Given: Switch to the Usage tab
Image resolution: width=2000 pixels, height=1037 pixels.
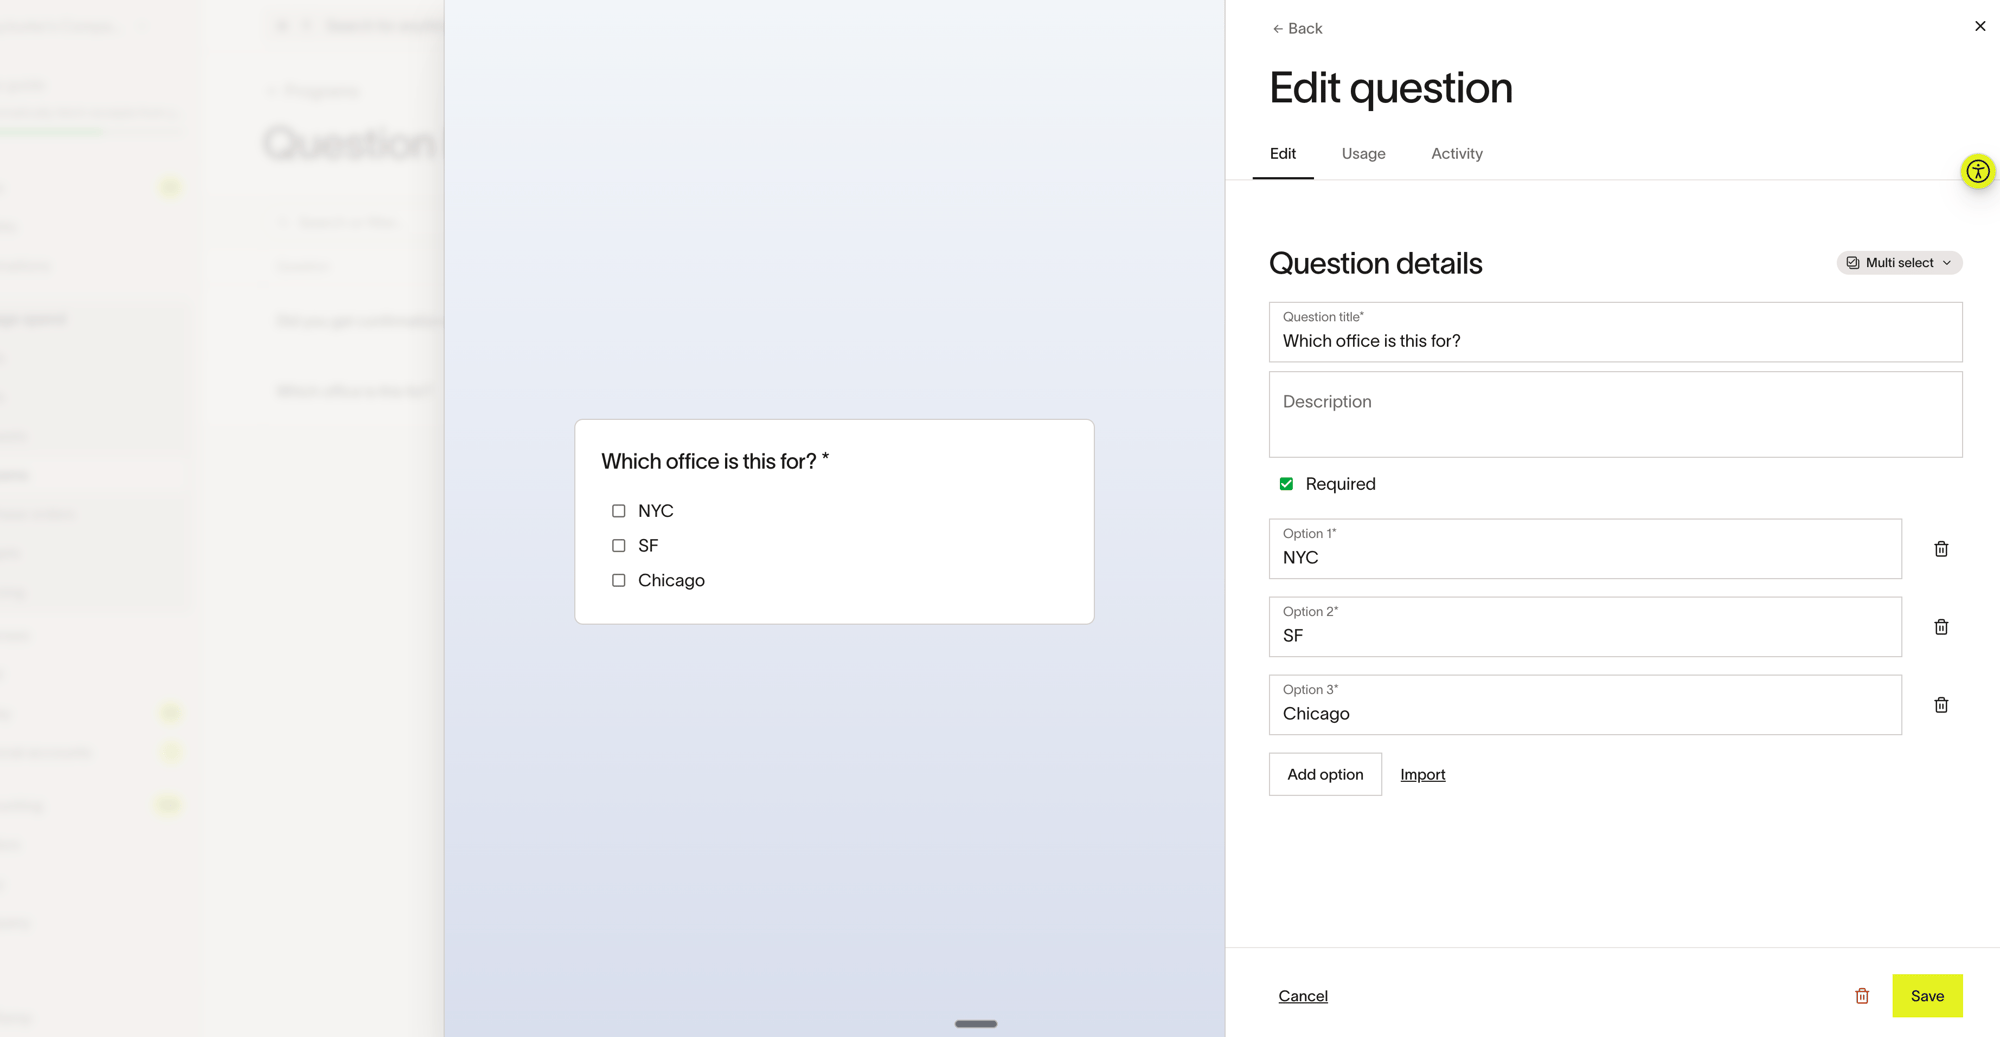Looking at the screenshot, I should click(1363, 154).
